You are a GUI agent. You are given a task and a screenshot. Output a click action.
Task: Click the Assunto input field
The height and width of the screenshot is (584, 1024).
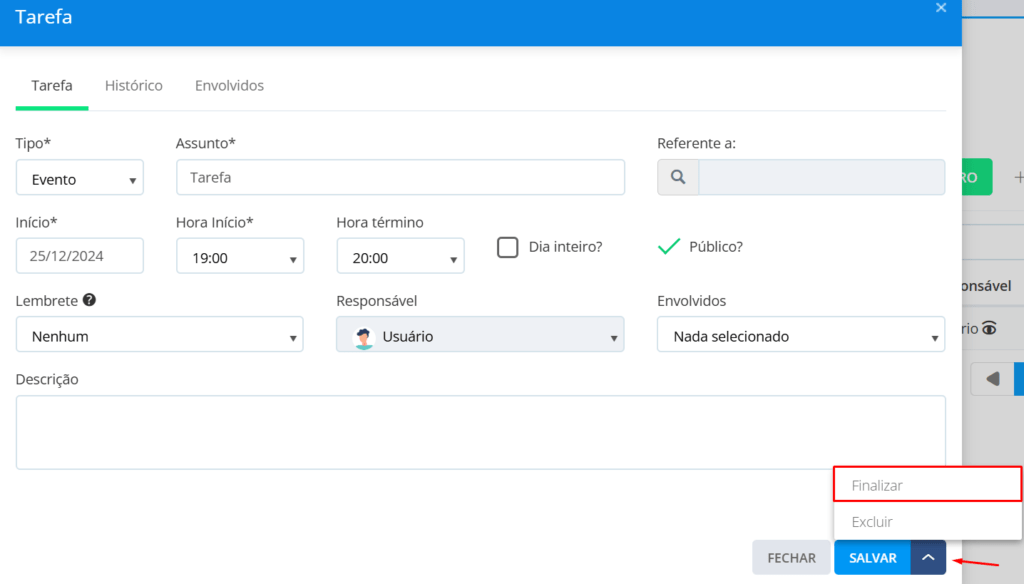click(x=400, y=177)
